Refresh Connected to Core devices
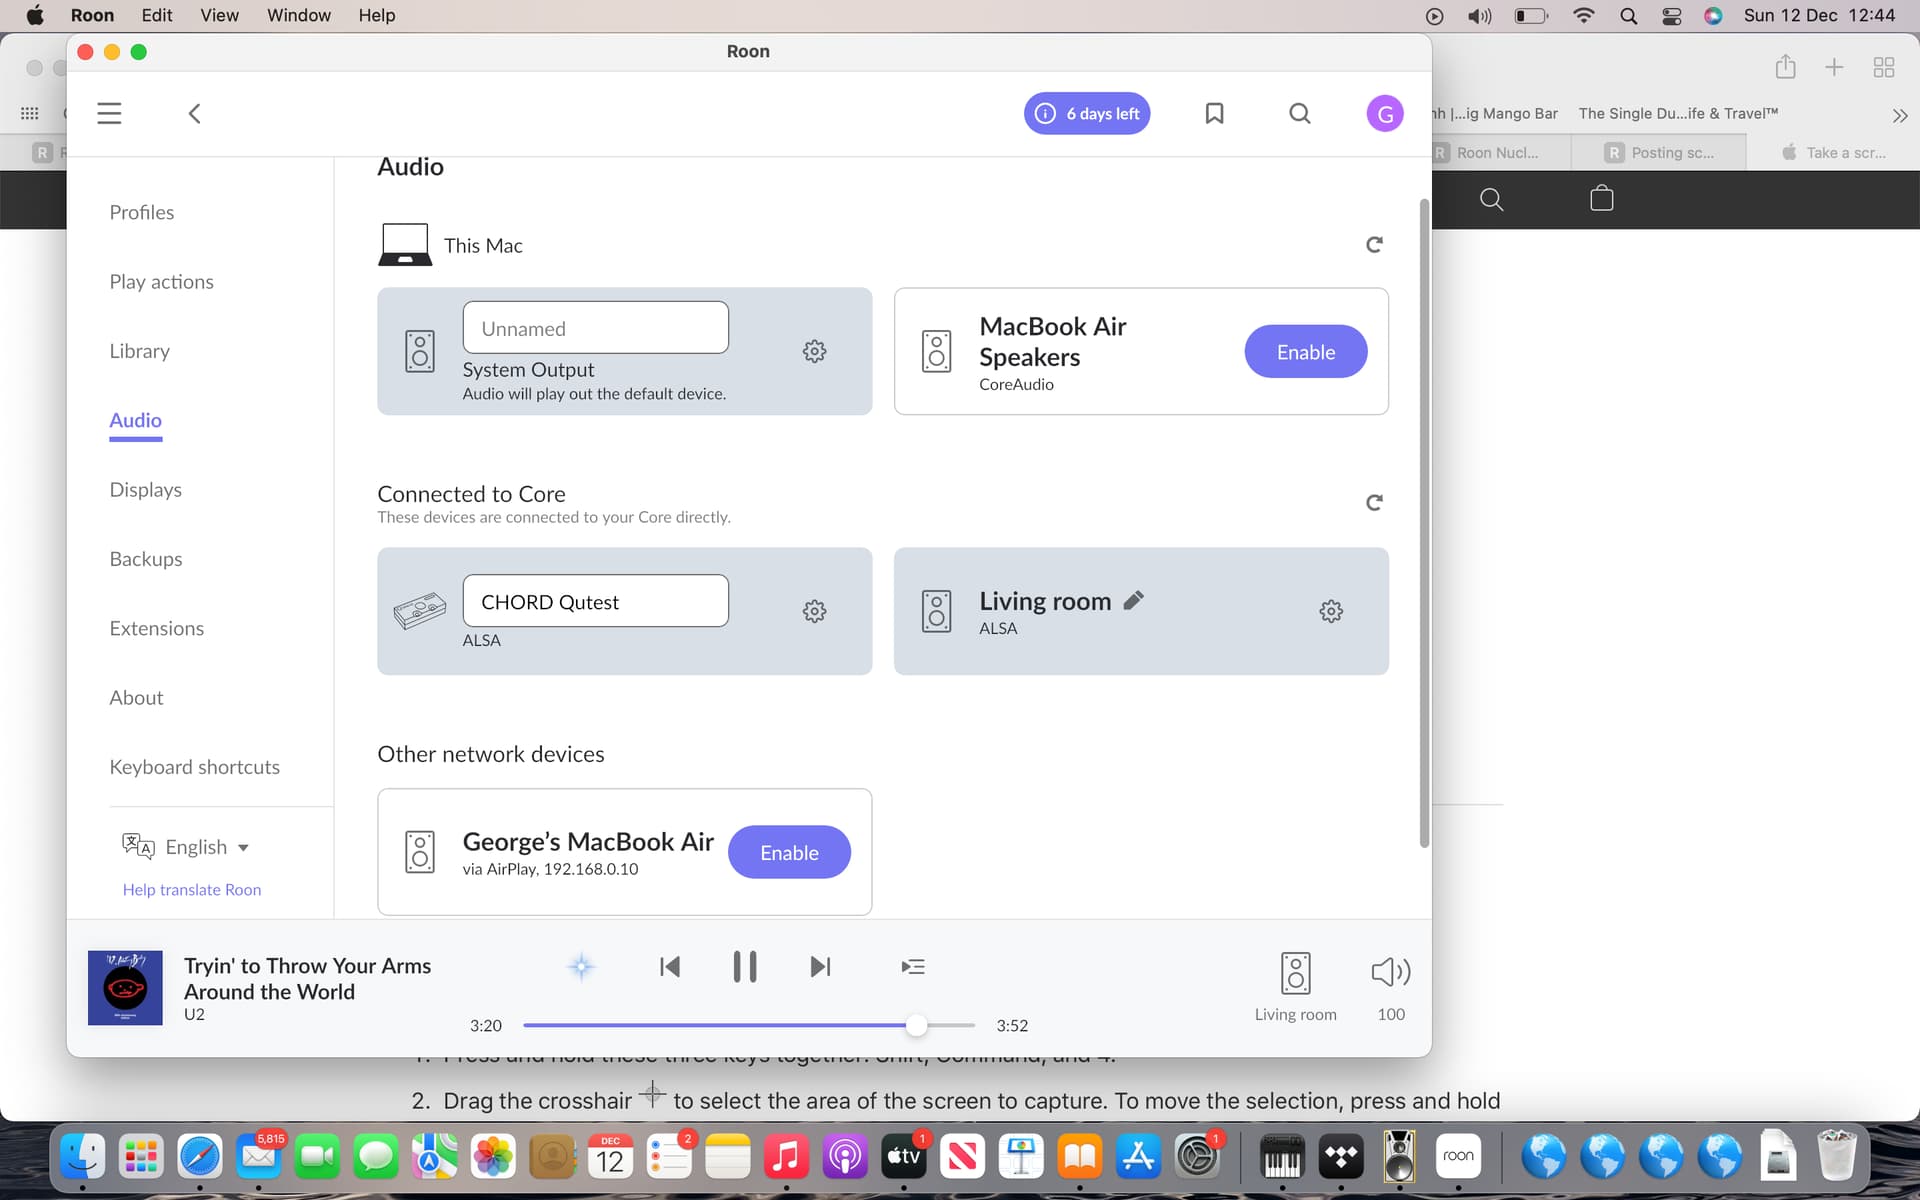Image resolution: width=1920 pixels, height=1200 pixels. coord(1374,502)
